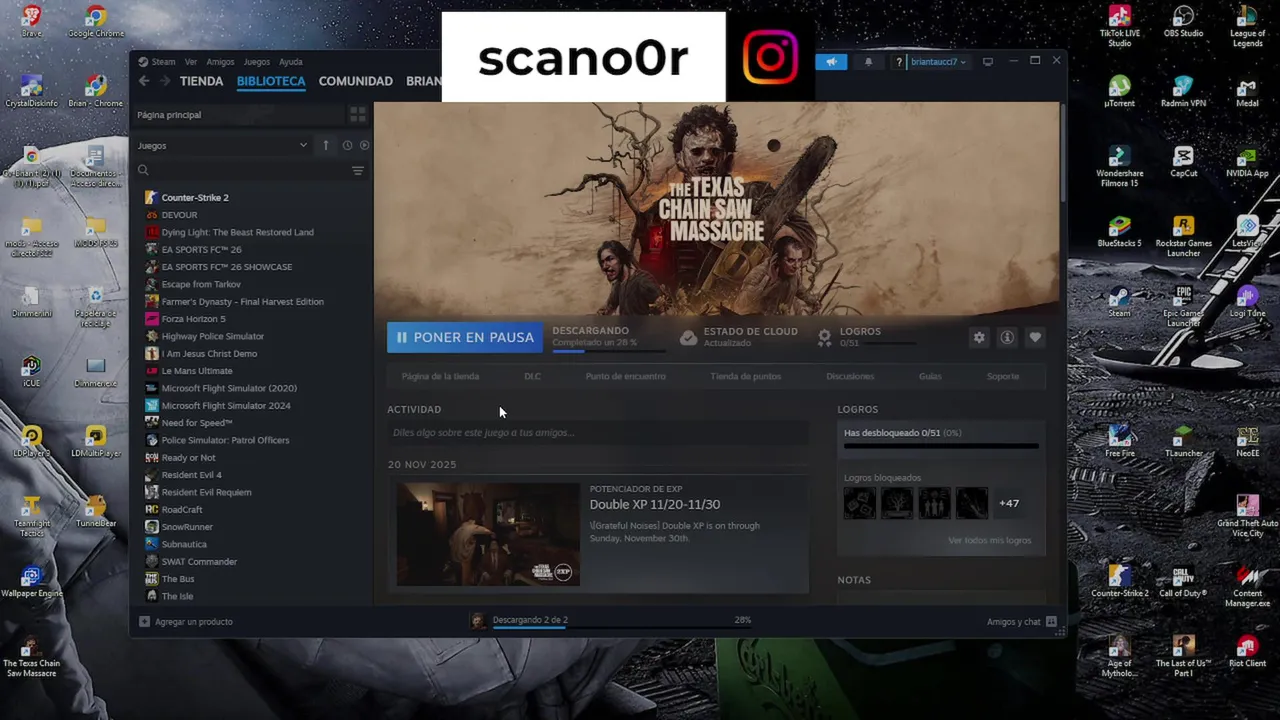Click the first locked achievement thumbnail
1280x720 pixels.
(x=860, y=503)
